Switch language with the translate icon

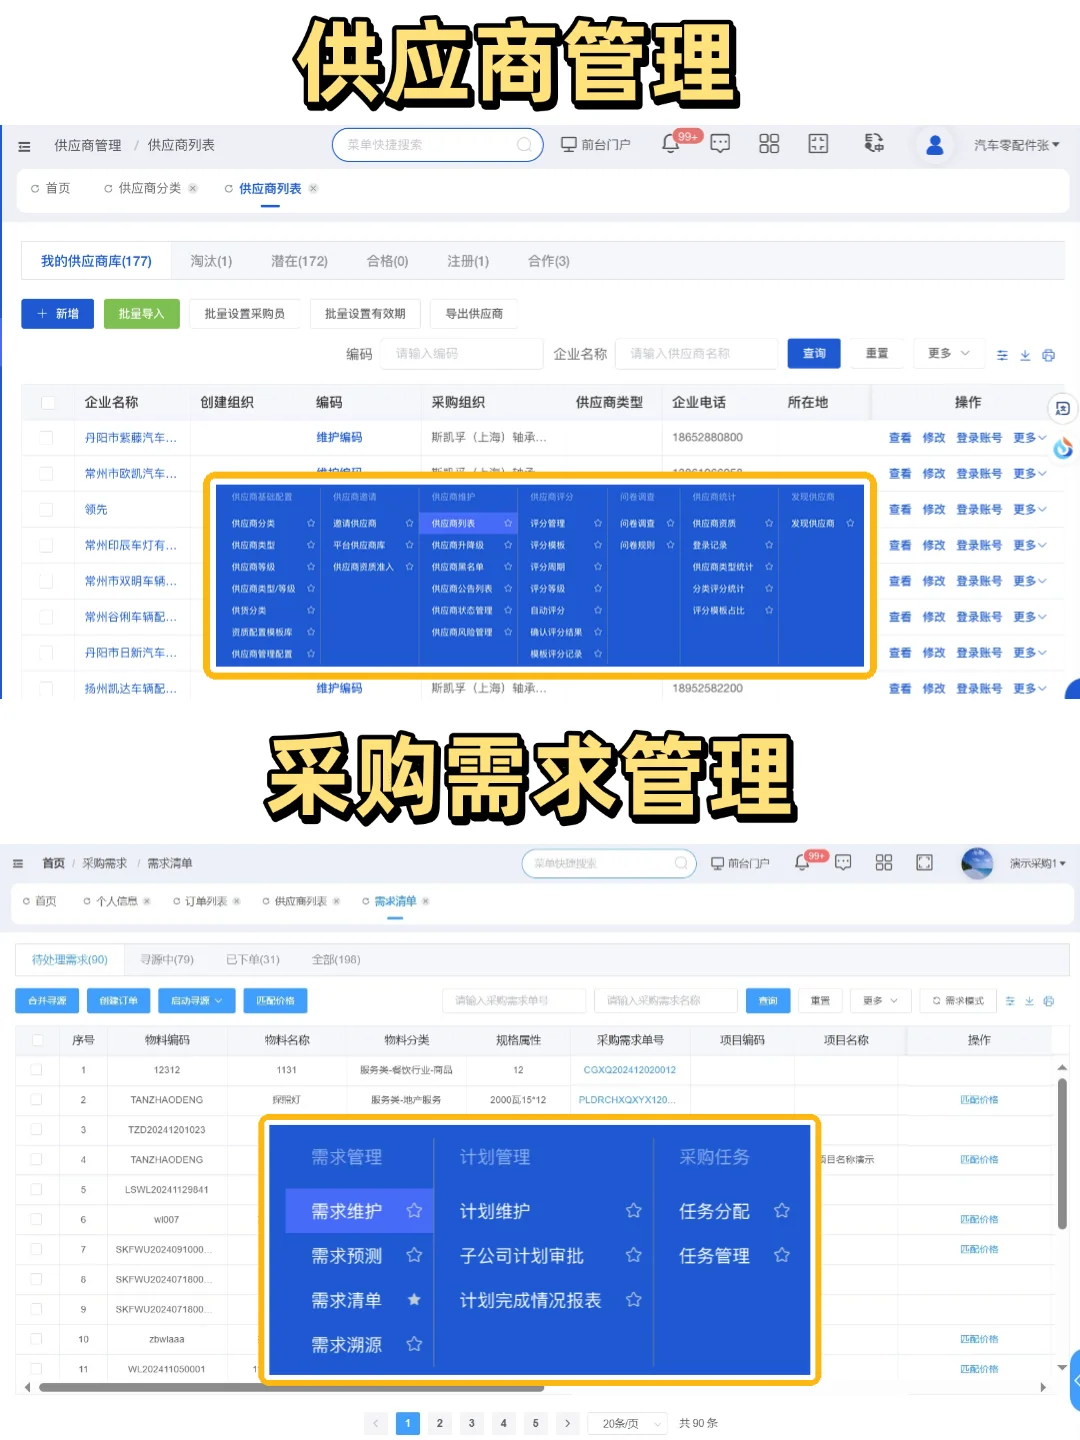[873, 144]
